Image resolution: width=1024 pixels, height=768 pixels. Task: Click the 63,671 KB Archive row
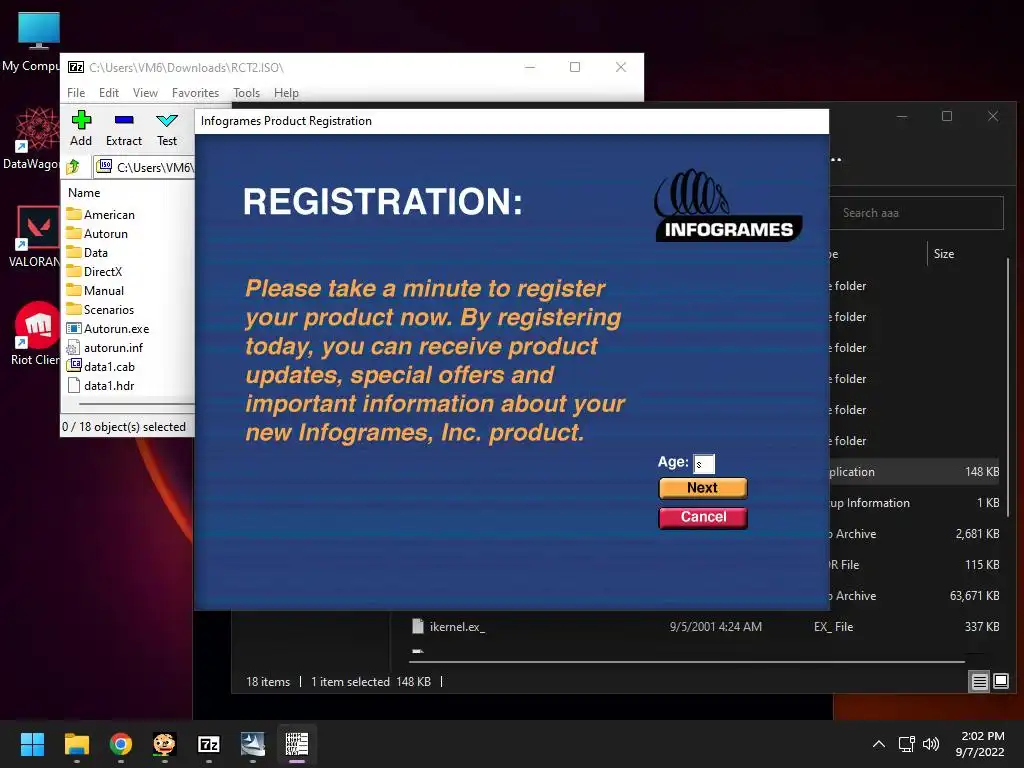coord(914,596)
